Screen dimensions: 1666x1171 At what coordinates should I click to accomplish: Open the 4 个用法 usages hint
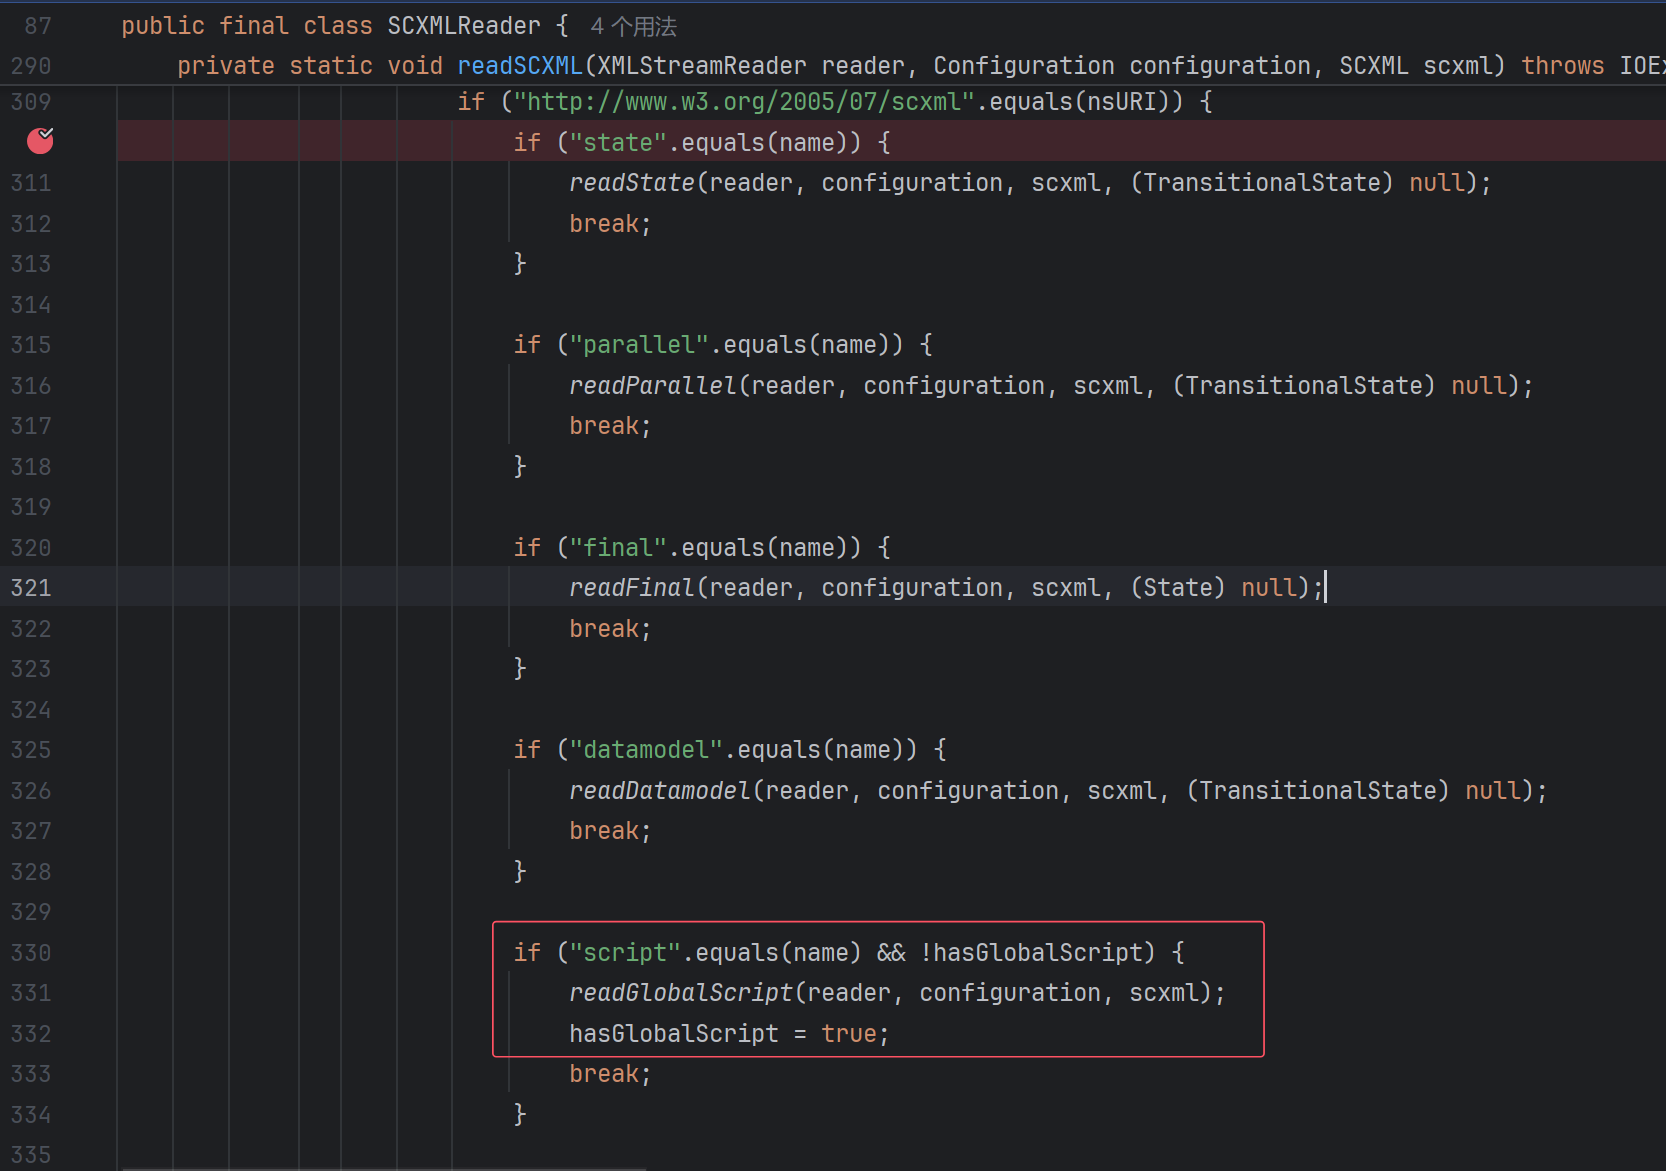click(633, 26)
